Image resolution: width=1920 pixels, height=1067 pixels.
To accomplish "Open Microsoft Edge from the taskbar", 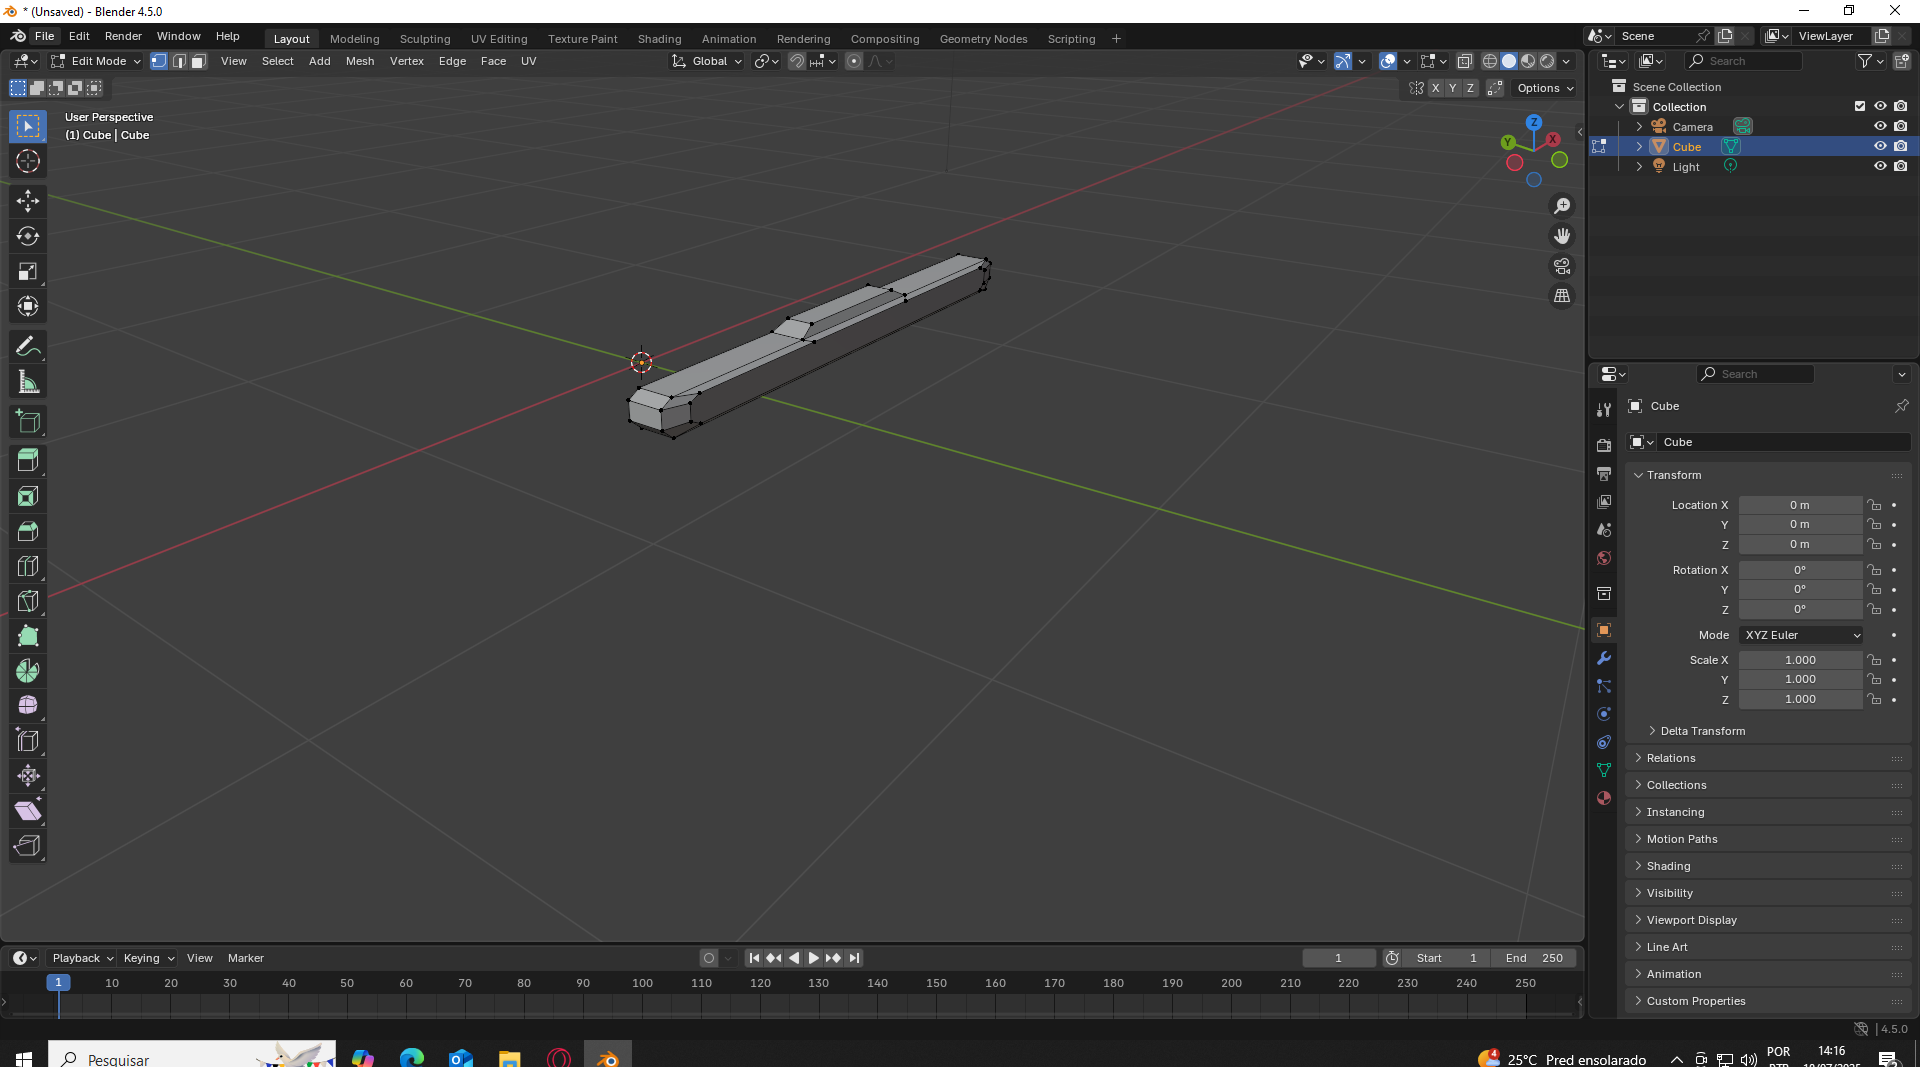I will (411, 1058).
